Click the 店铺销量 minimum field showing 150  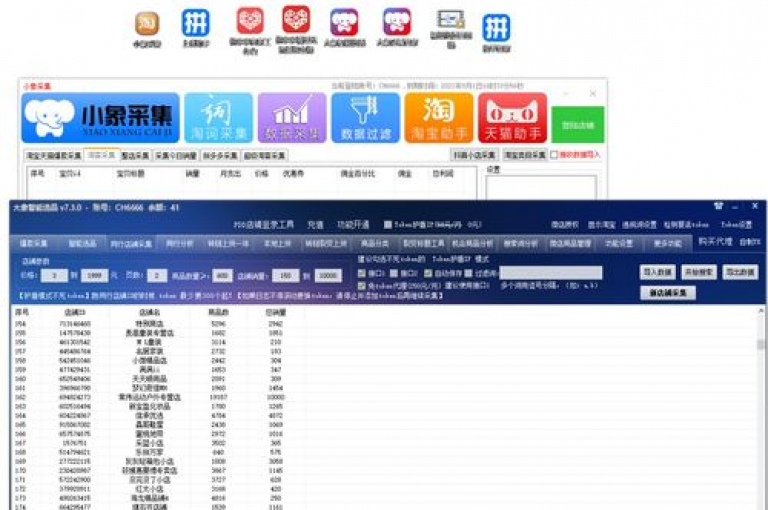286,276
